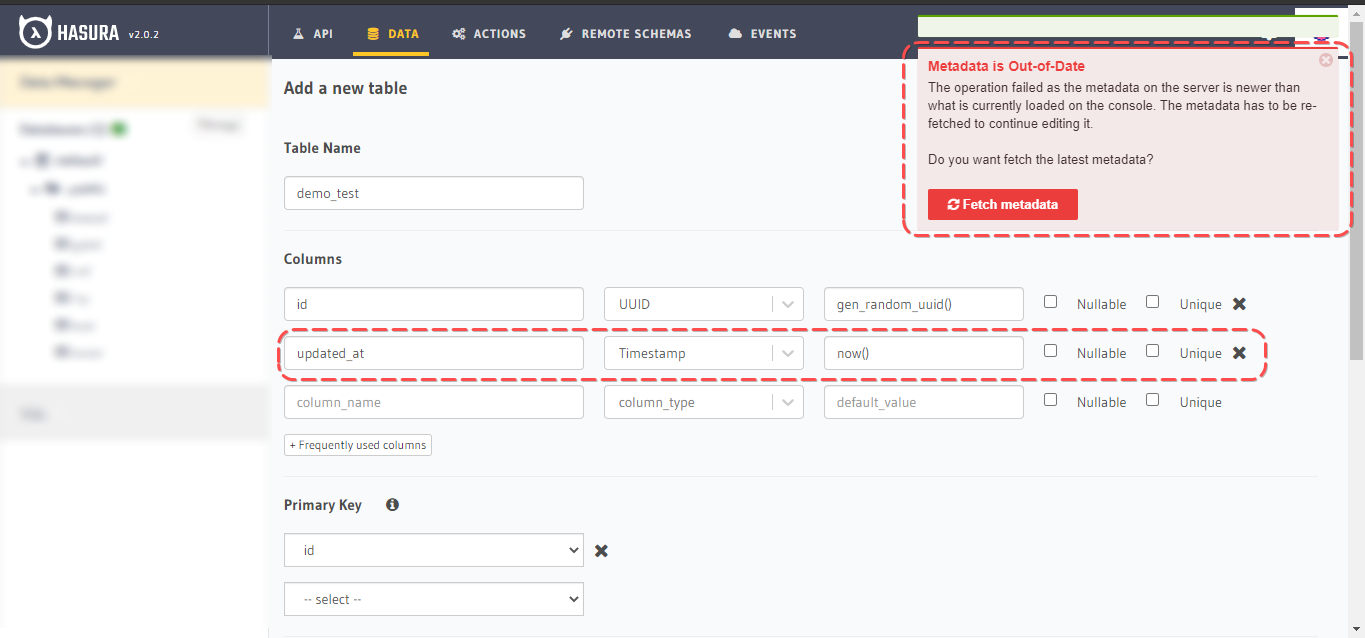The image size is (1365, 638).
Task: Toggle Nullable for the id column
Action: tap(1050, 301)
